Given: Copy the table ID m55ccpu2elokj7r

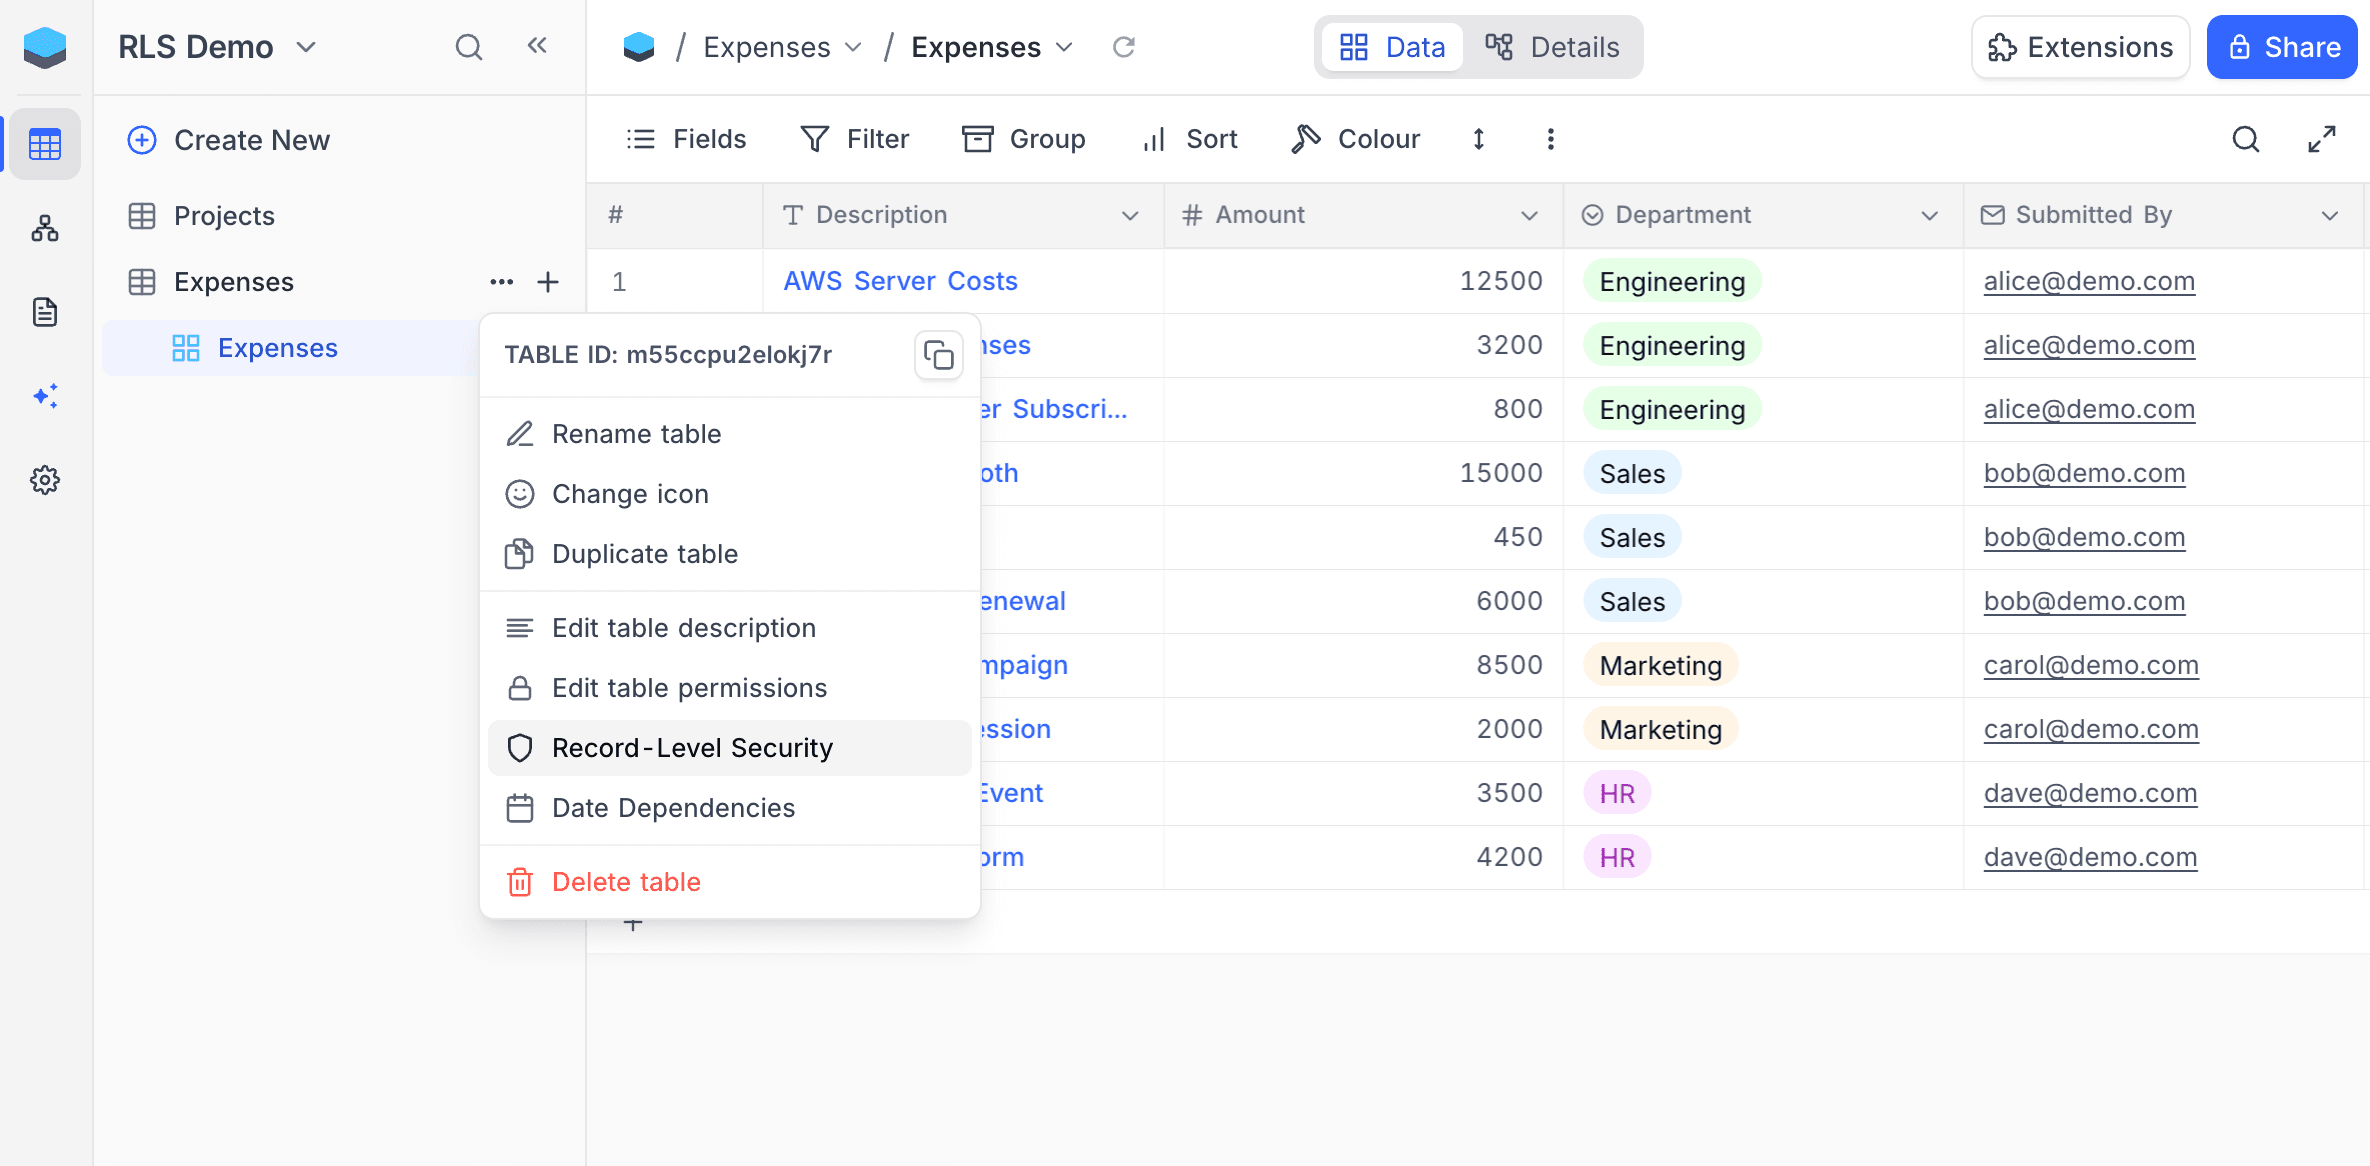Looking at the screenshot, I should (938, 354).
